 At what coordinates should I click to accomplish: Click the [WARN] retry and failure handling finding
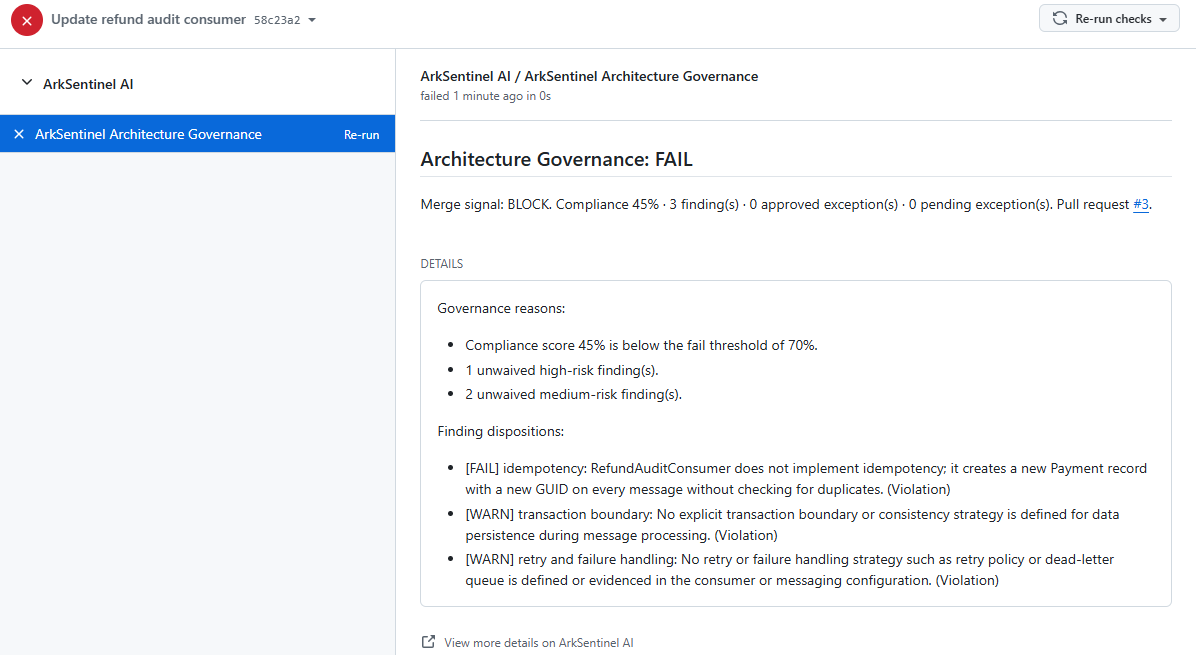[x=789, y=569]
